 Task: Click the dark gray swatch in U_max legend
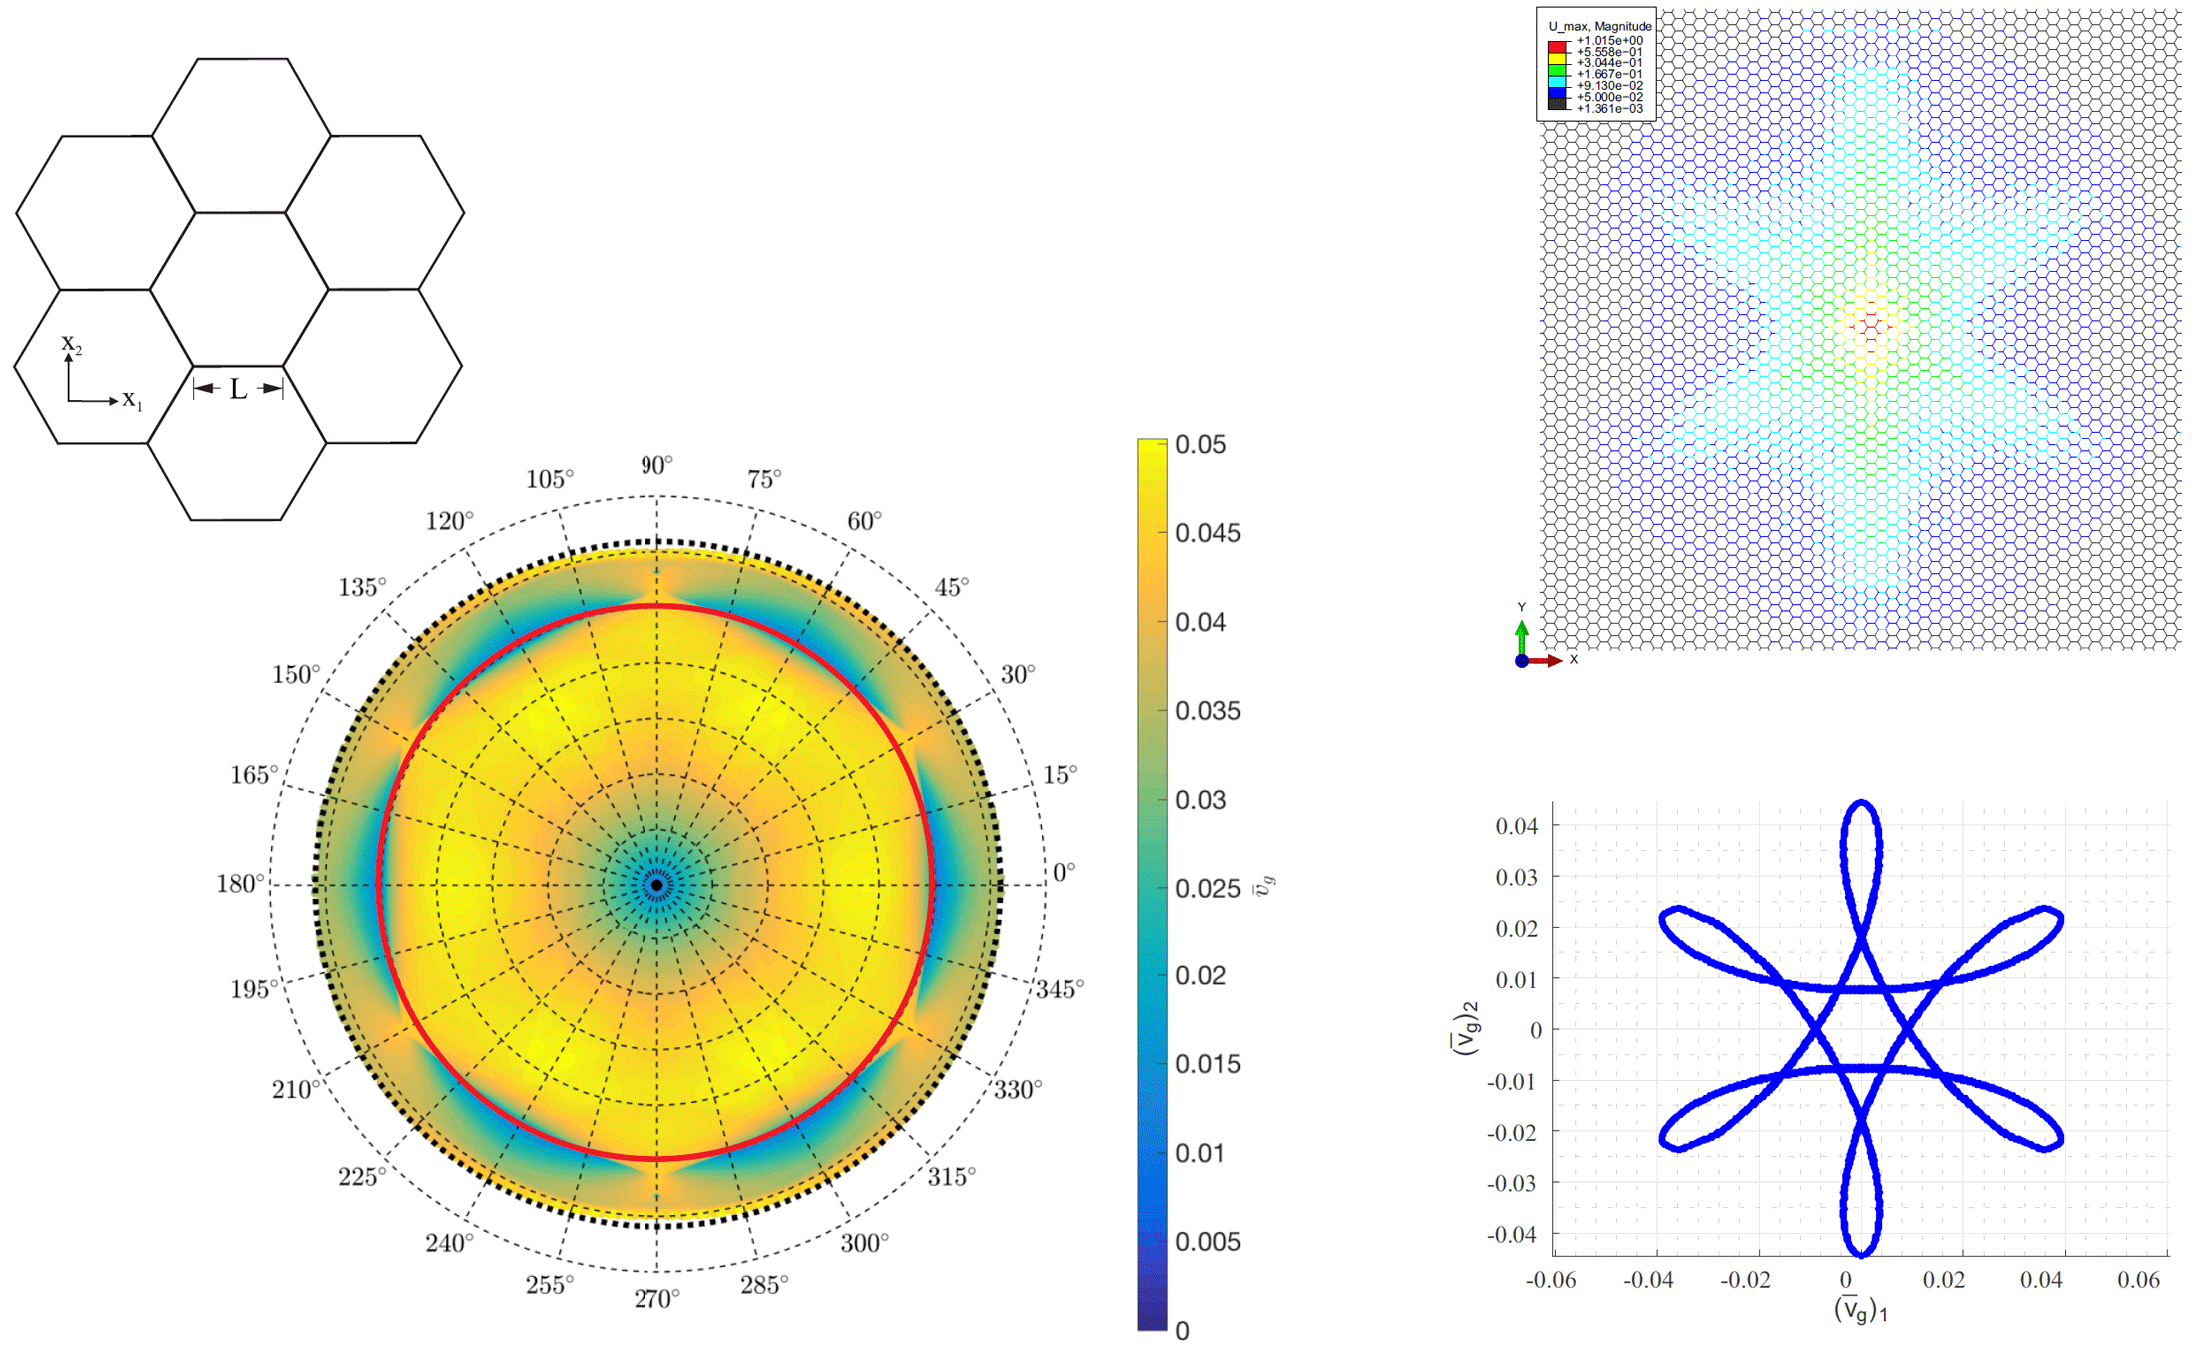pos(1556,103)
